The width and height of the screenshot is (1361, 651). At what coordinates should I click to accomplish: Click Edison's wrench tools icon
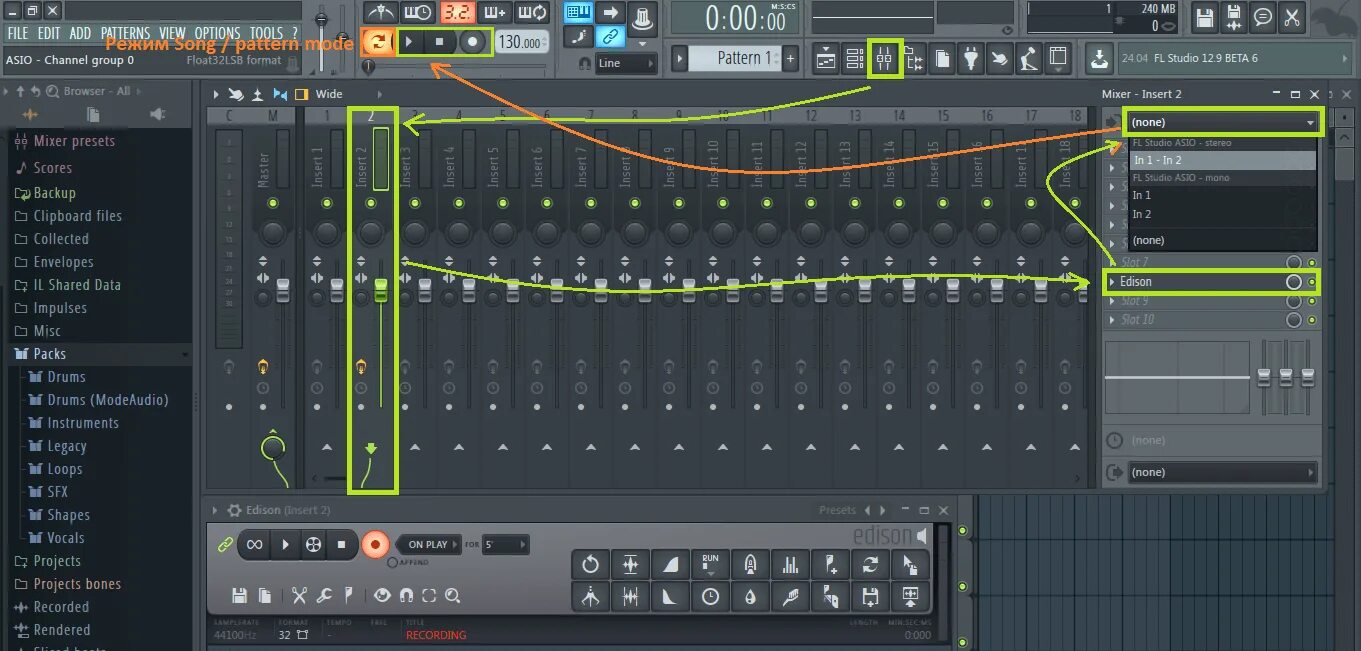pos(324,596)
